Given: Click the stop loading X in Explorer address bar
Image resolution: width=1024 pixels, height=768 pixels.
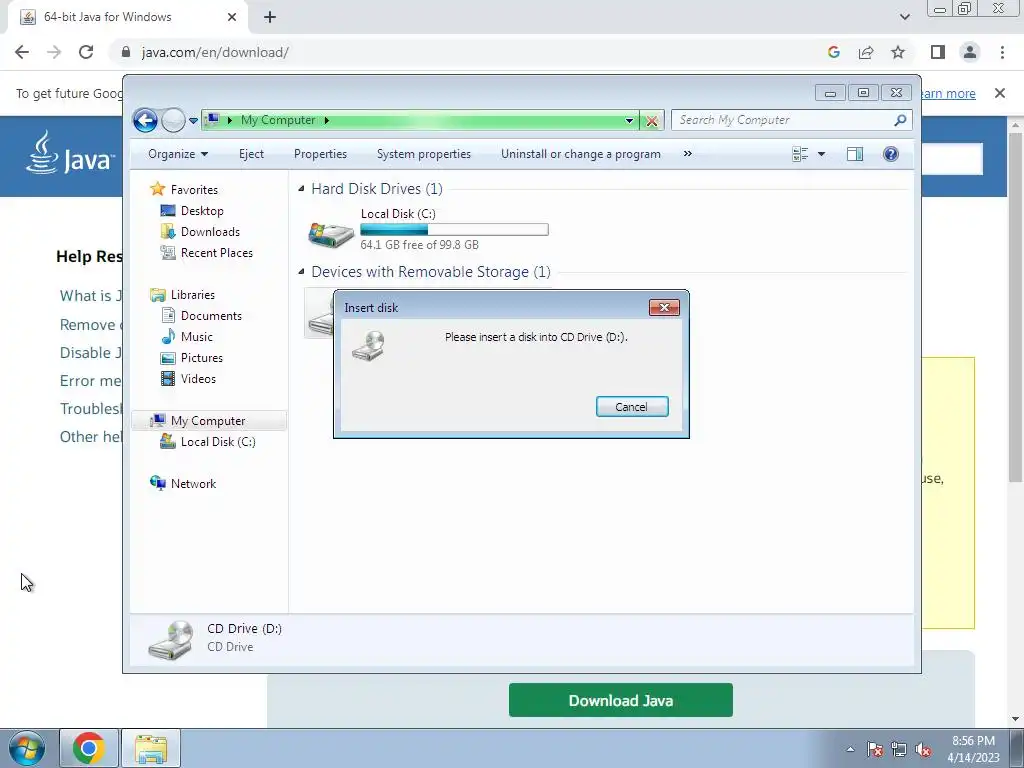Looking at the screenshot, I should point(652,121).
